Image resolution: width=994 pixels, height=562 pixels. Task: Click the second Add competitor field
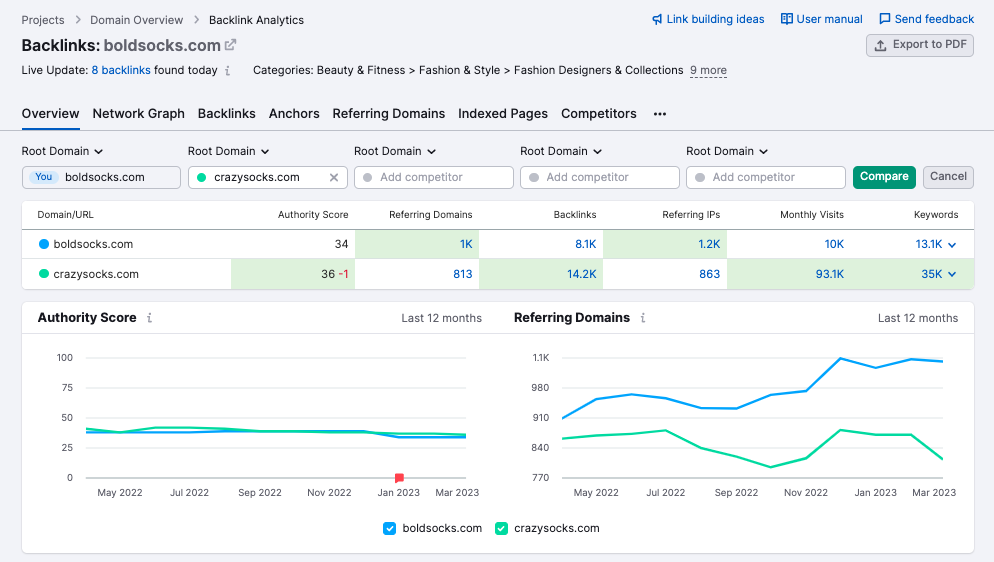tap(600, 177)
